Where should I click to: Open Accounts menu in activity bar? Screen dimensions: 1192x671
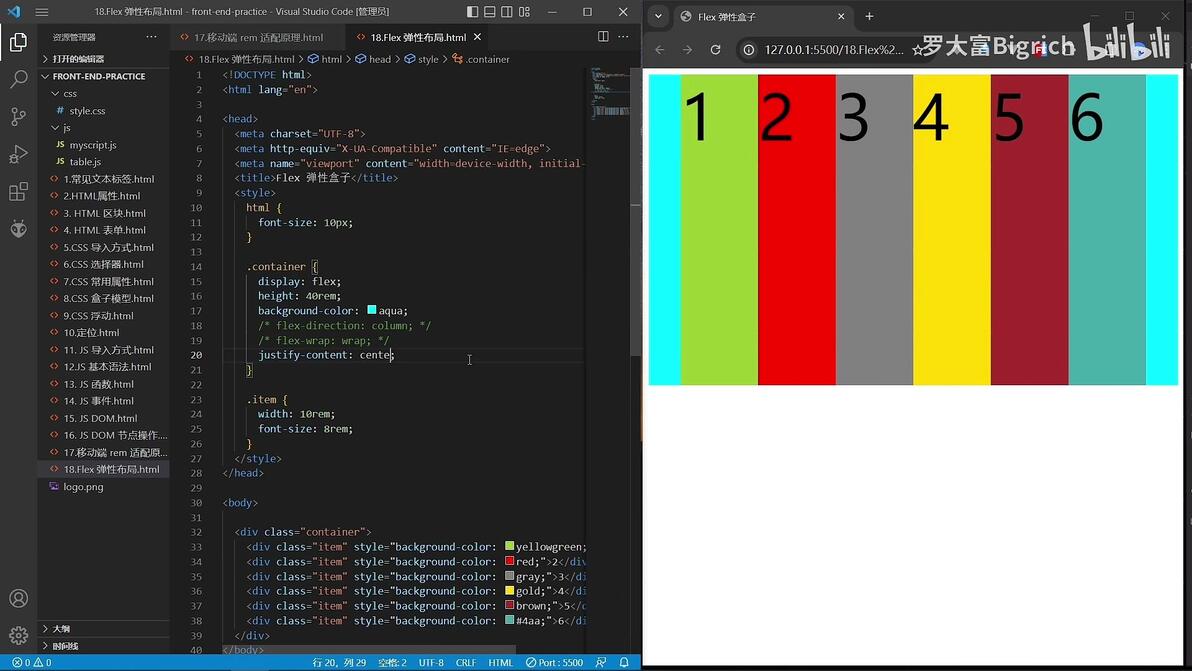18,598
